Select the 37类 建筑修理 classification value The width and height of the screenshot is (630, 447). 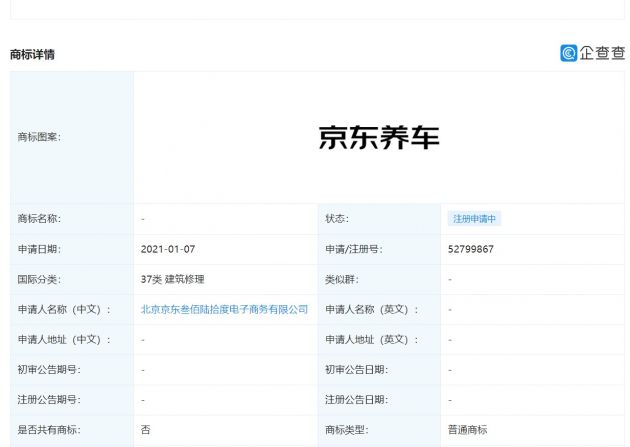pos(172,279)
